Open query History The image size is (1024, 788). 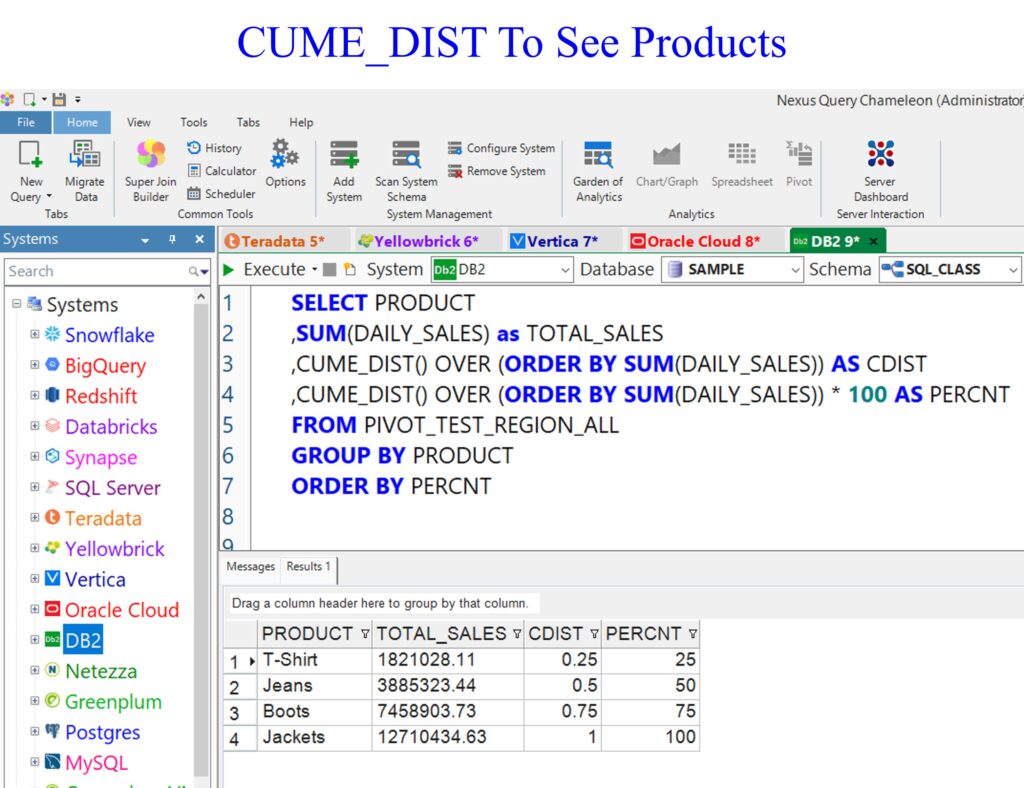(x=214, y=148)
